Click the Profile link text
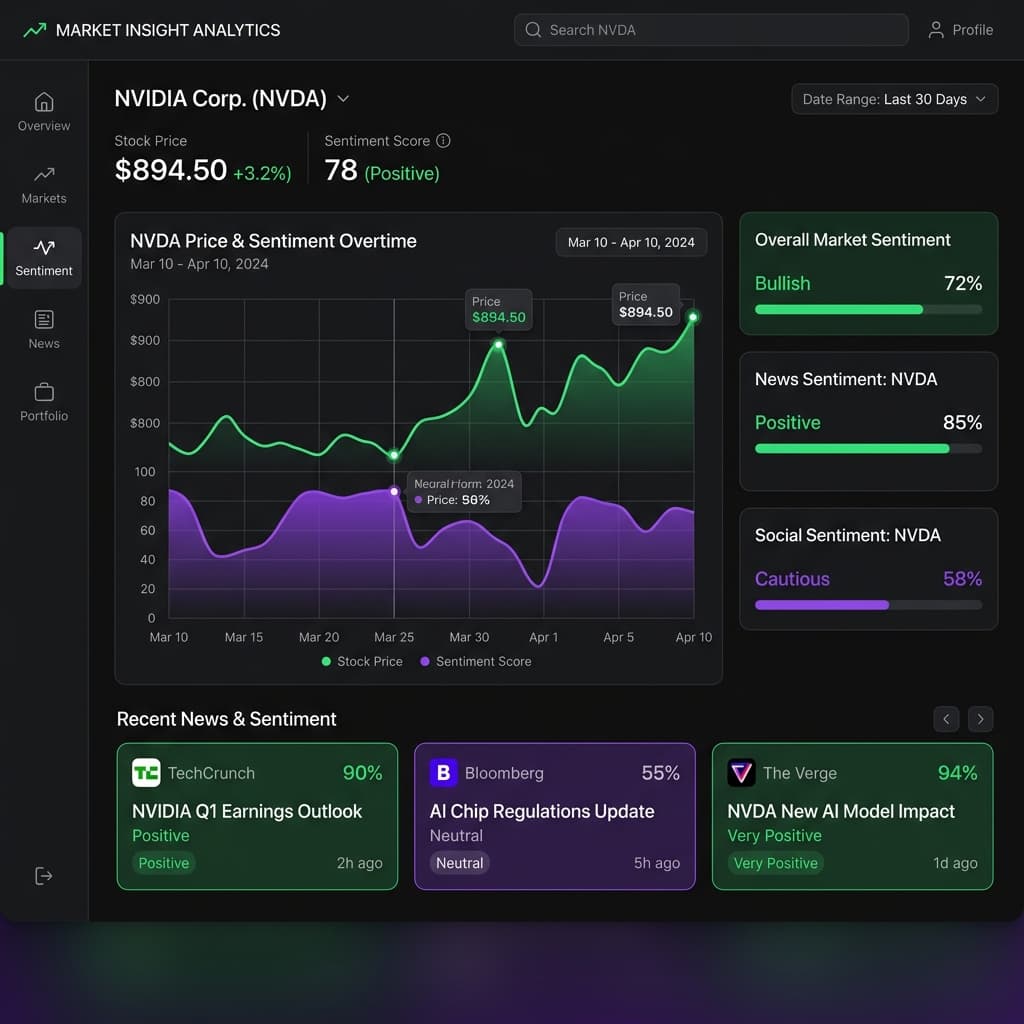The image size is (1024, 1024). 972,30
